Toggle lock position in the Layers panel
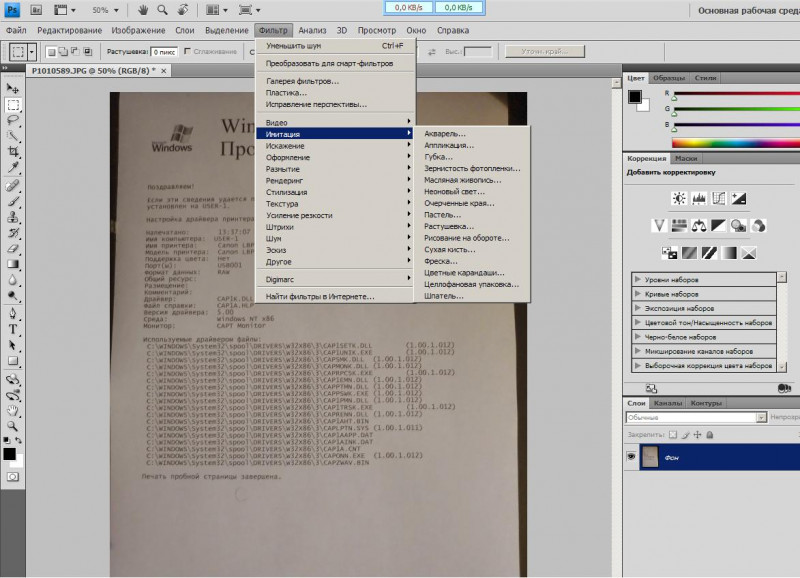 pyautogui.click(x=697, y=435)
